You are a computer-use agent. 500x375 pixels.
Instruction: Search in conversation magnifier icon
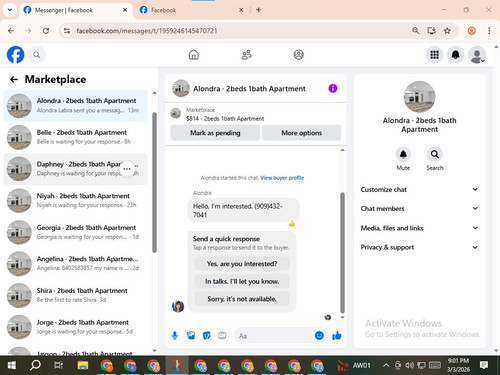coord(435,154)
